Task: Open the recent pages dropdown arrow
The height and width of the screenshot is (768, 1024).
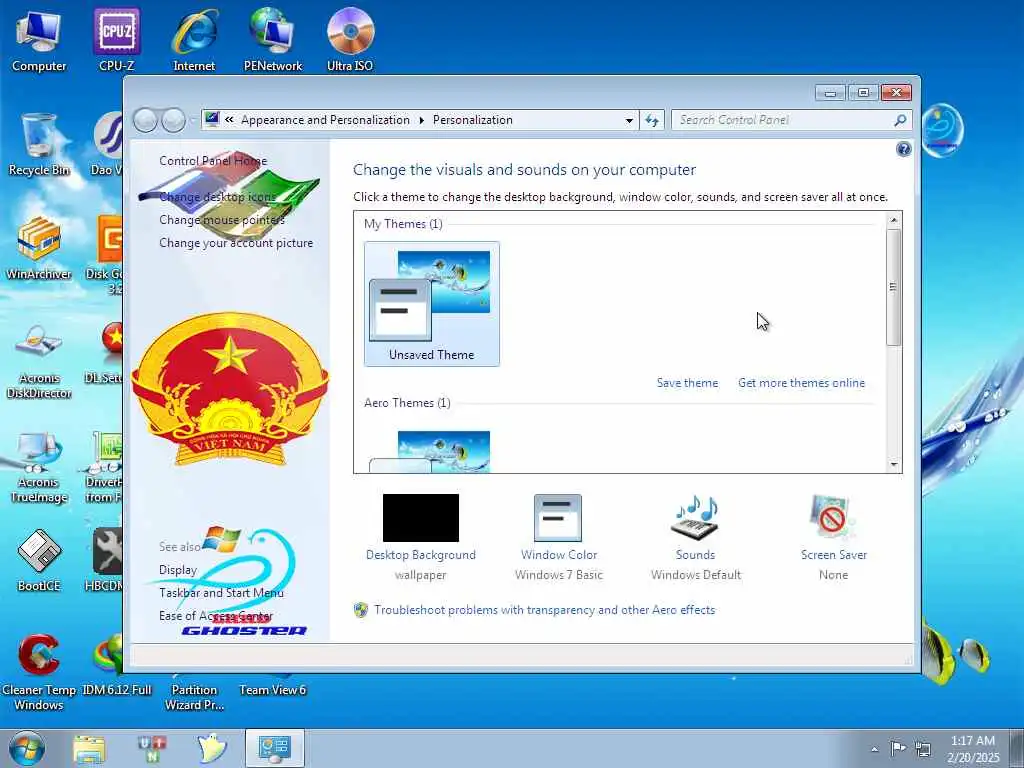Action: point(193,120)
